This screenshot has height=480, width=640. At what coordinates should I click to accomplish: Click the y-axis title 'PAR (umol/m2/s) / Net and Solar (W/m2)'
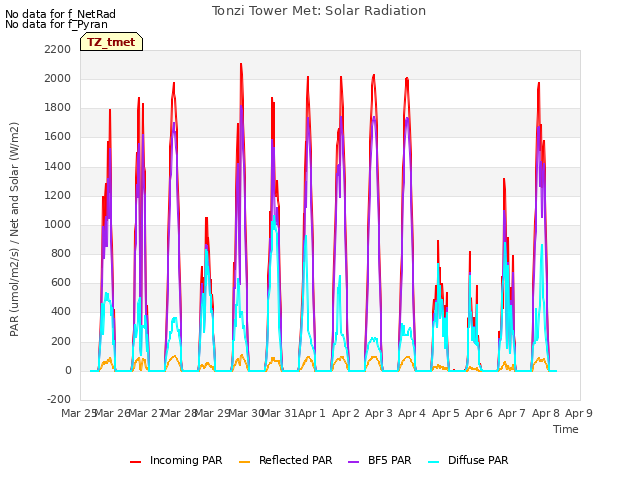(14, 229)
